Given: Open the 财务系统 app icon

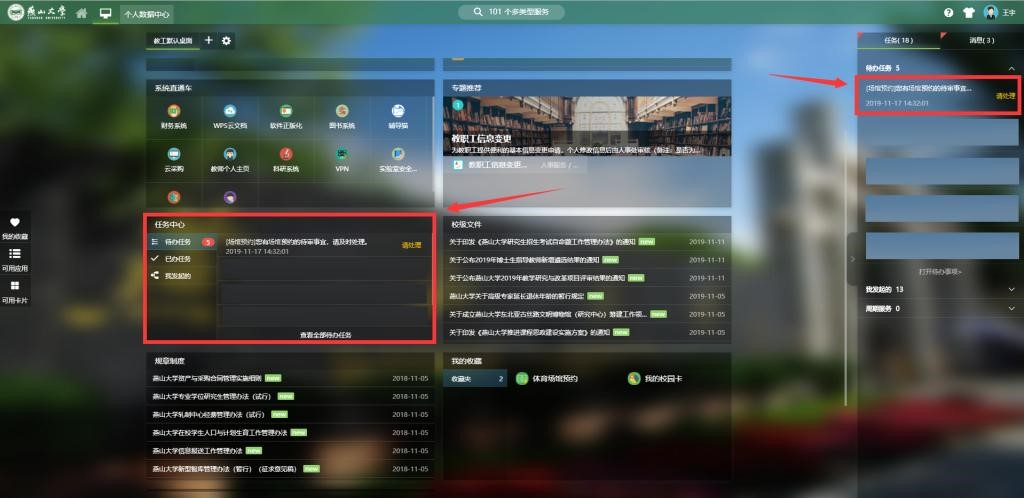Looking at the screenshot, I should (174, 111).
